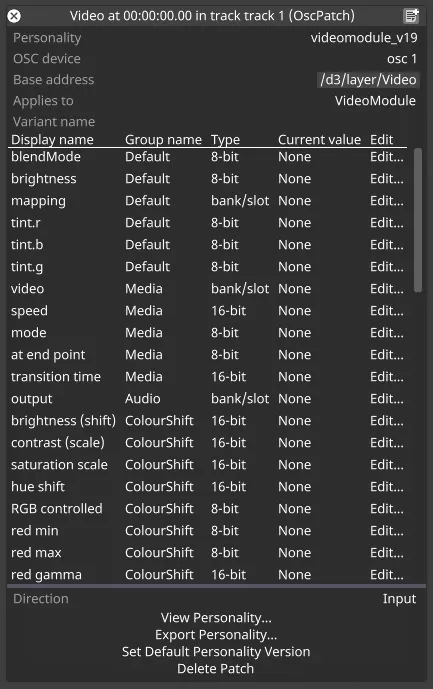The width and height of the screenshot is (433, 689).
Task: Open View Personality option
Action: pyautogui.click(x=216, y=618)
